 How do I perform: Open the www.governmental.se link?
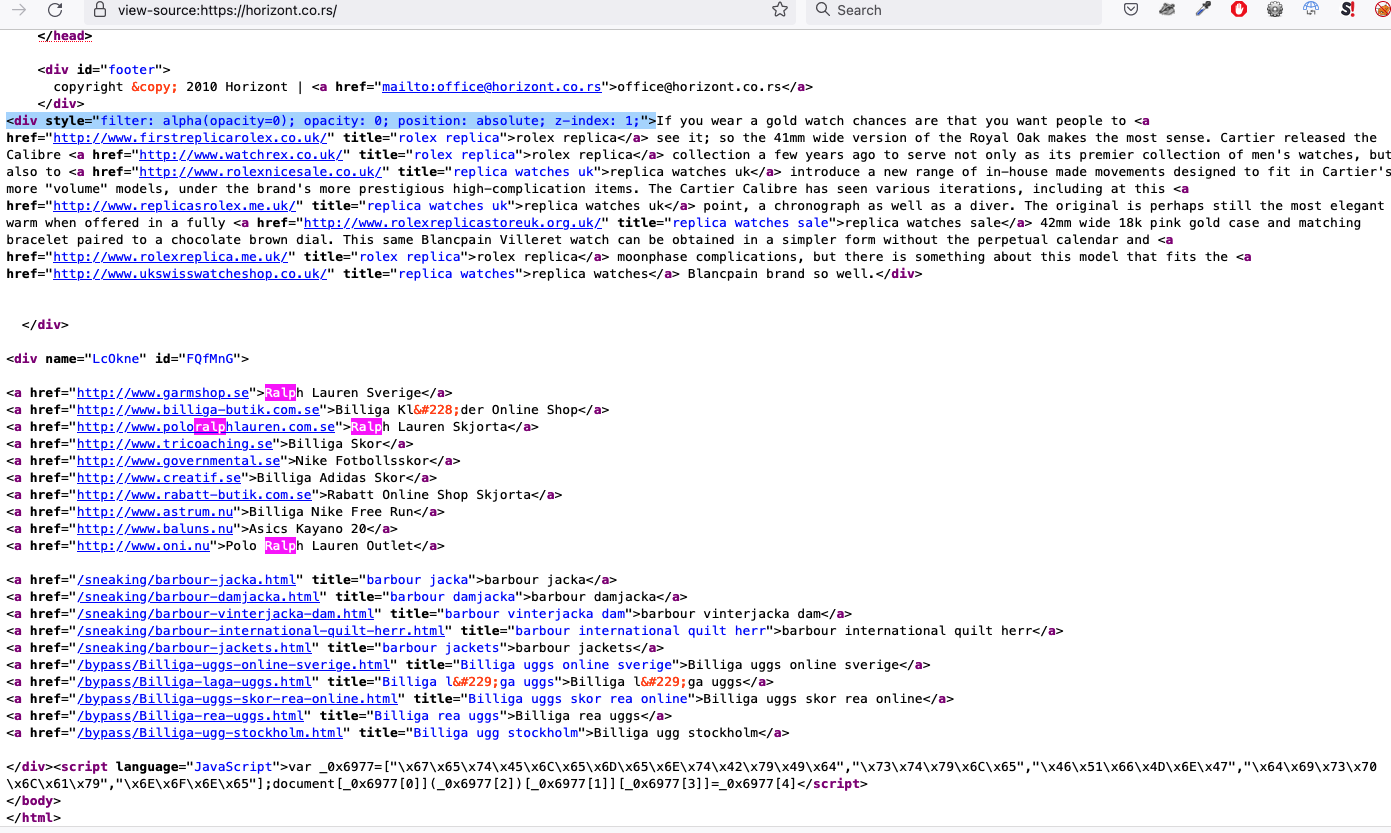coord(178,461)
